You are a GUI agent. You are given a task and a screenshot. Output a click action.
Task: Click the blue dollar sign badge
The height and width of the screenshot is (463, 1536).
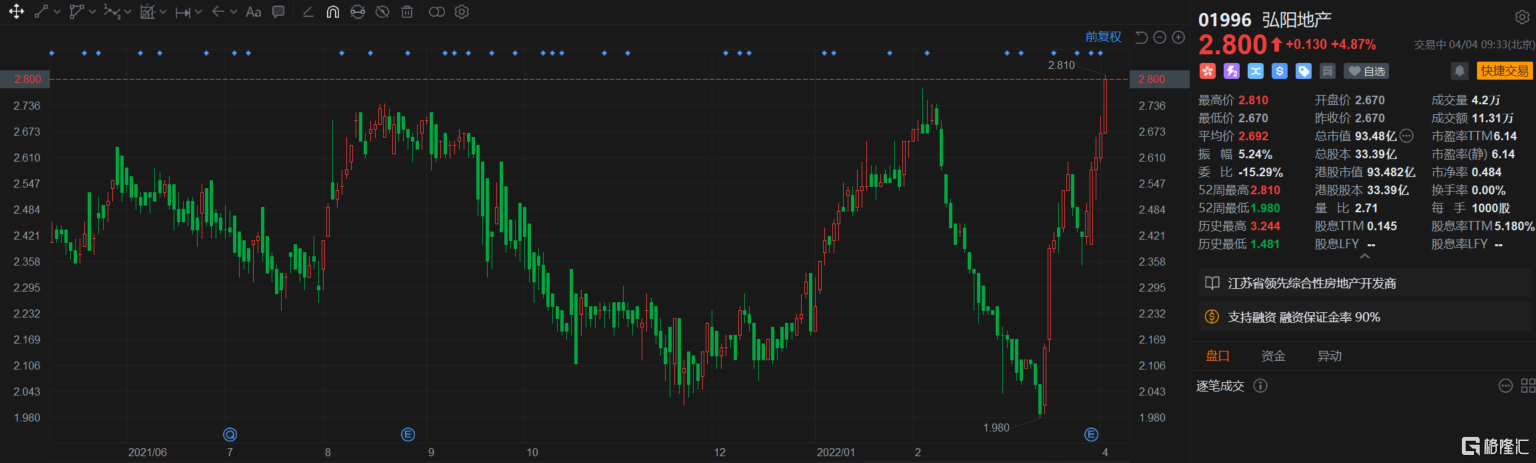[x=1278, y=71]
